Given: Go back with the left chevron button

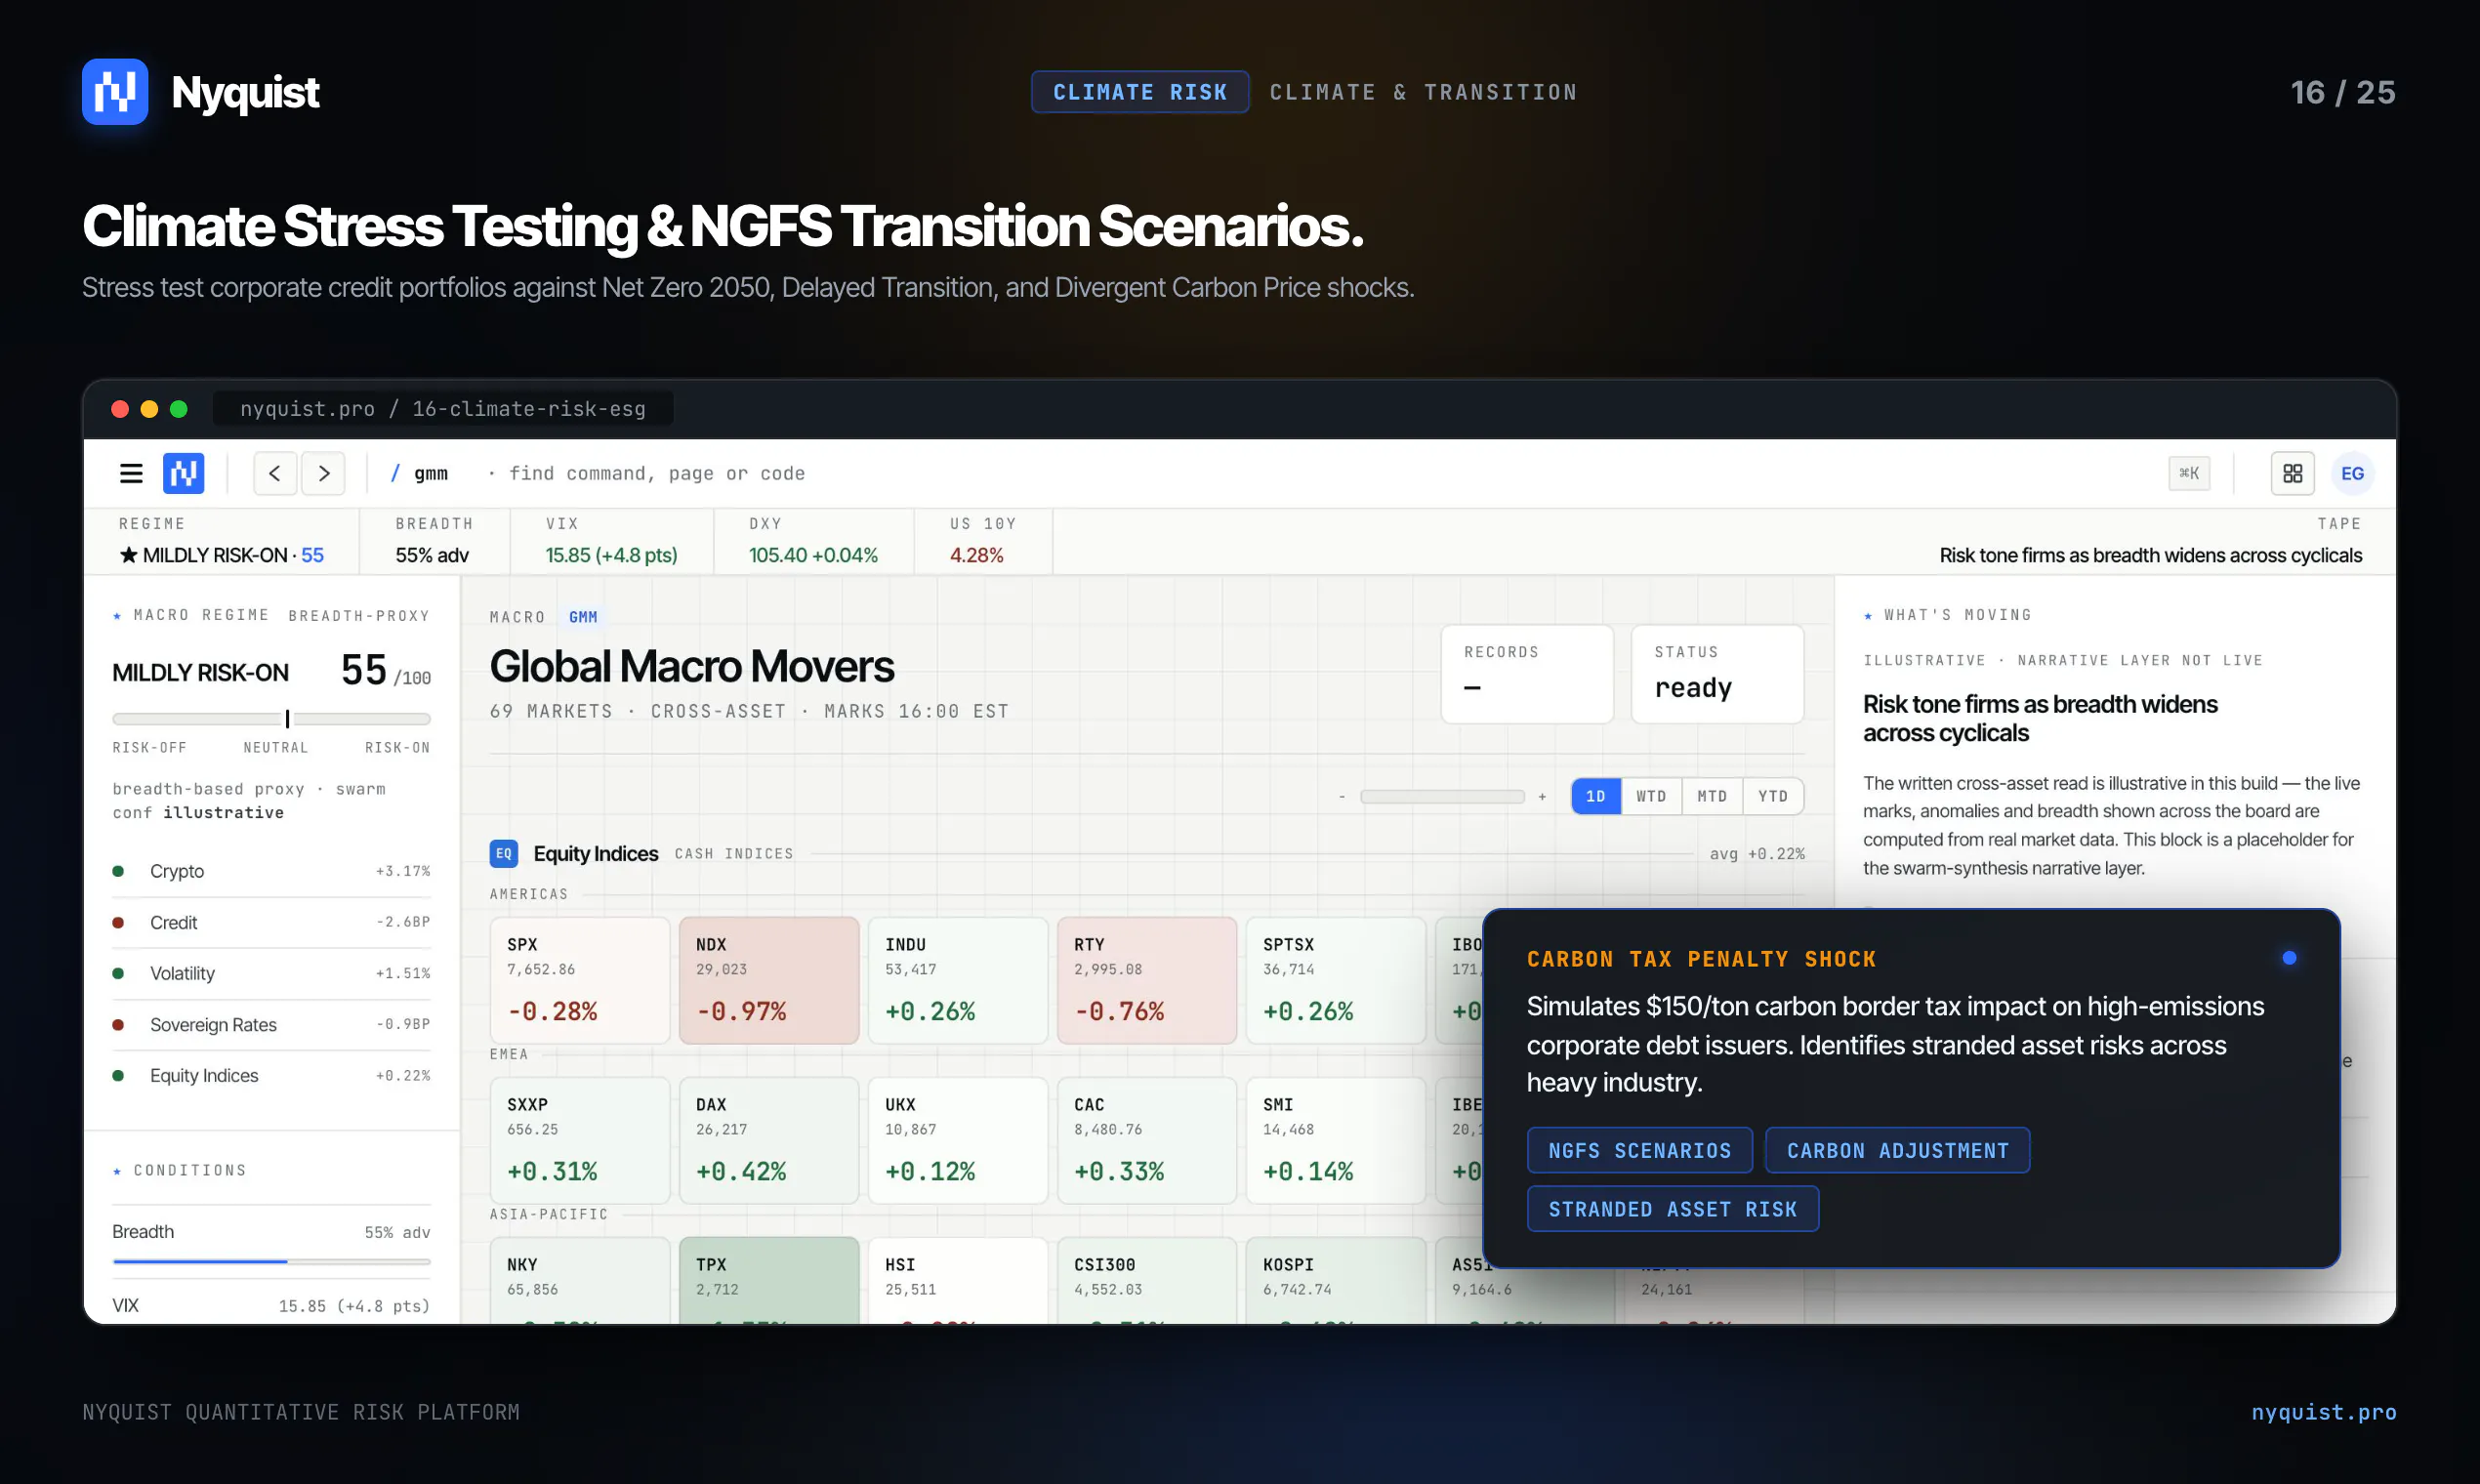Looking at the screenshot, I should click(x=275, y=473).
